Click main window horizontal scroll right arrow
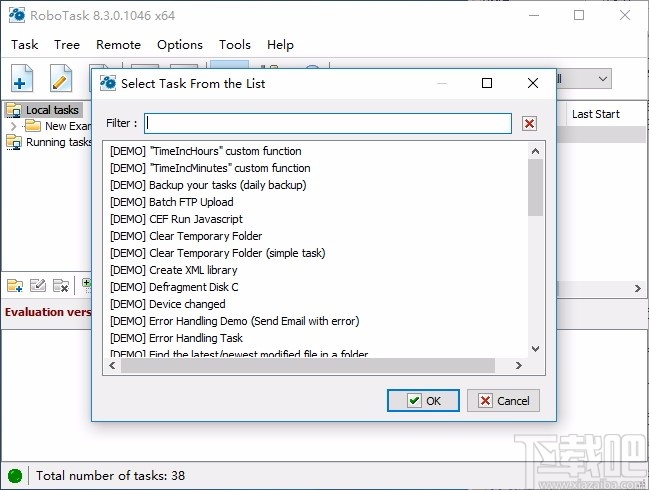649x490 pixels. [638, 288]
